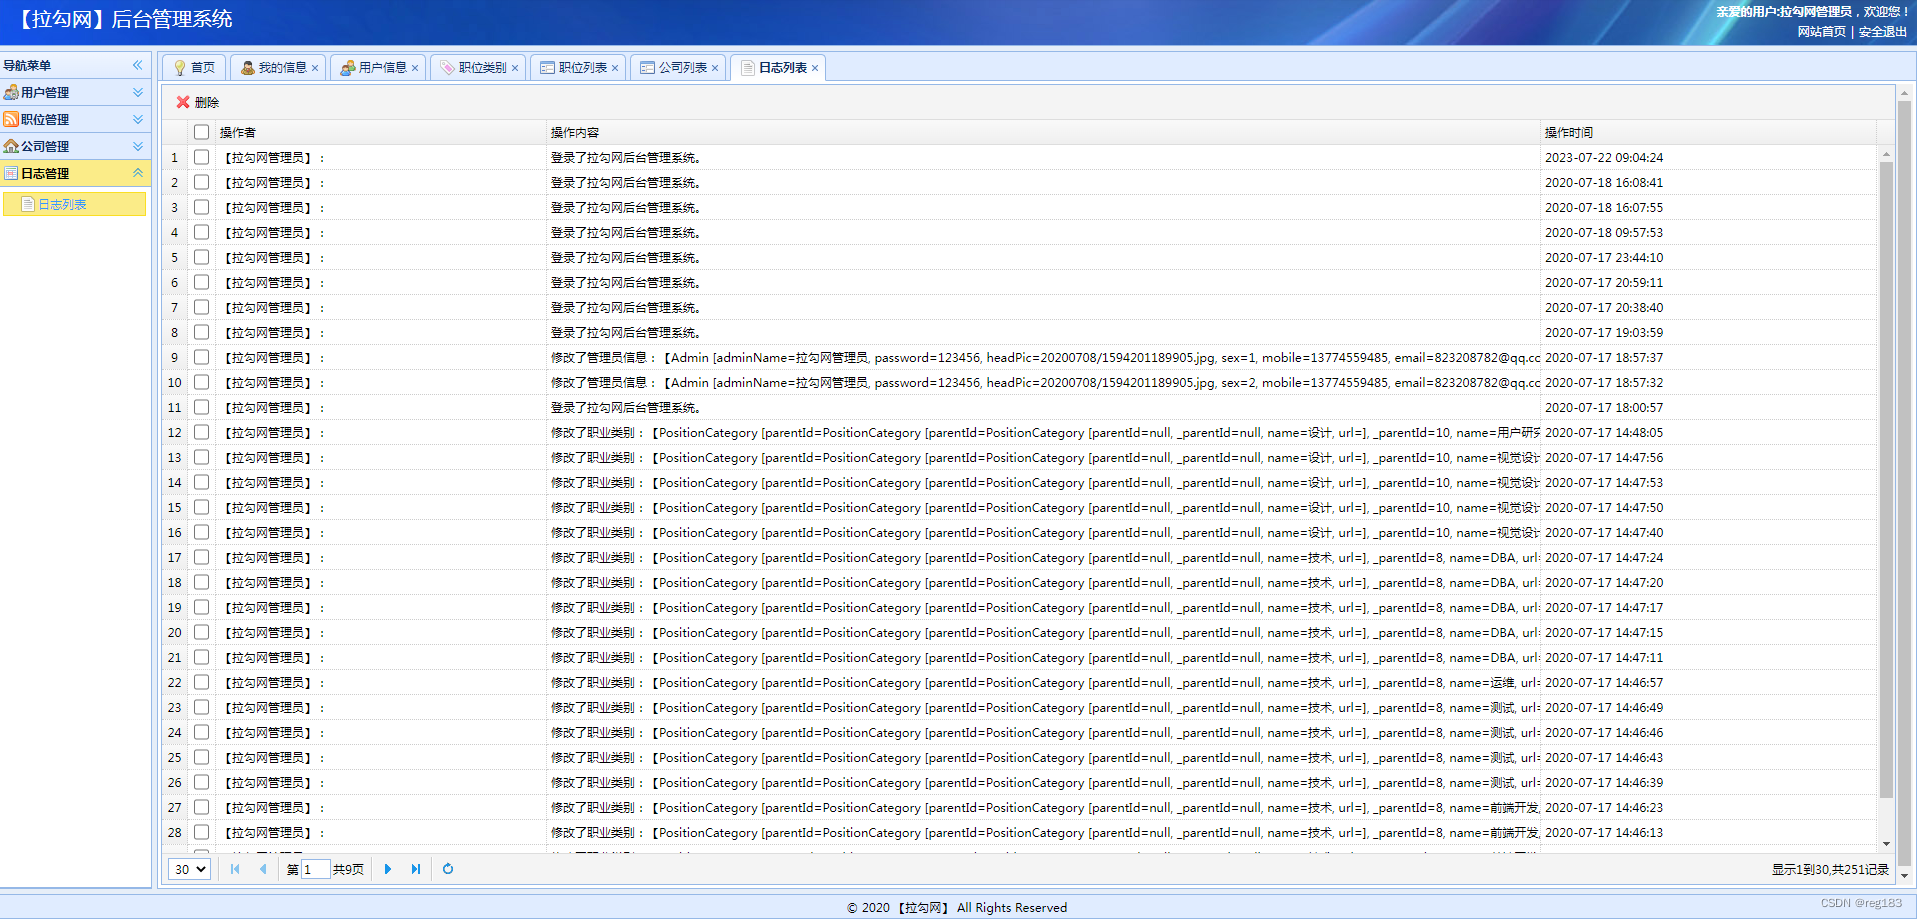Screen dimensions: 1917x919
Task: Click the red delete X icon
Action: click(183, 102)
